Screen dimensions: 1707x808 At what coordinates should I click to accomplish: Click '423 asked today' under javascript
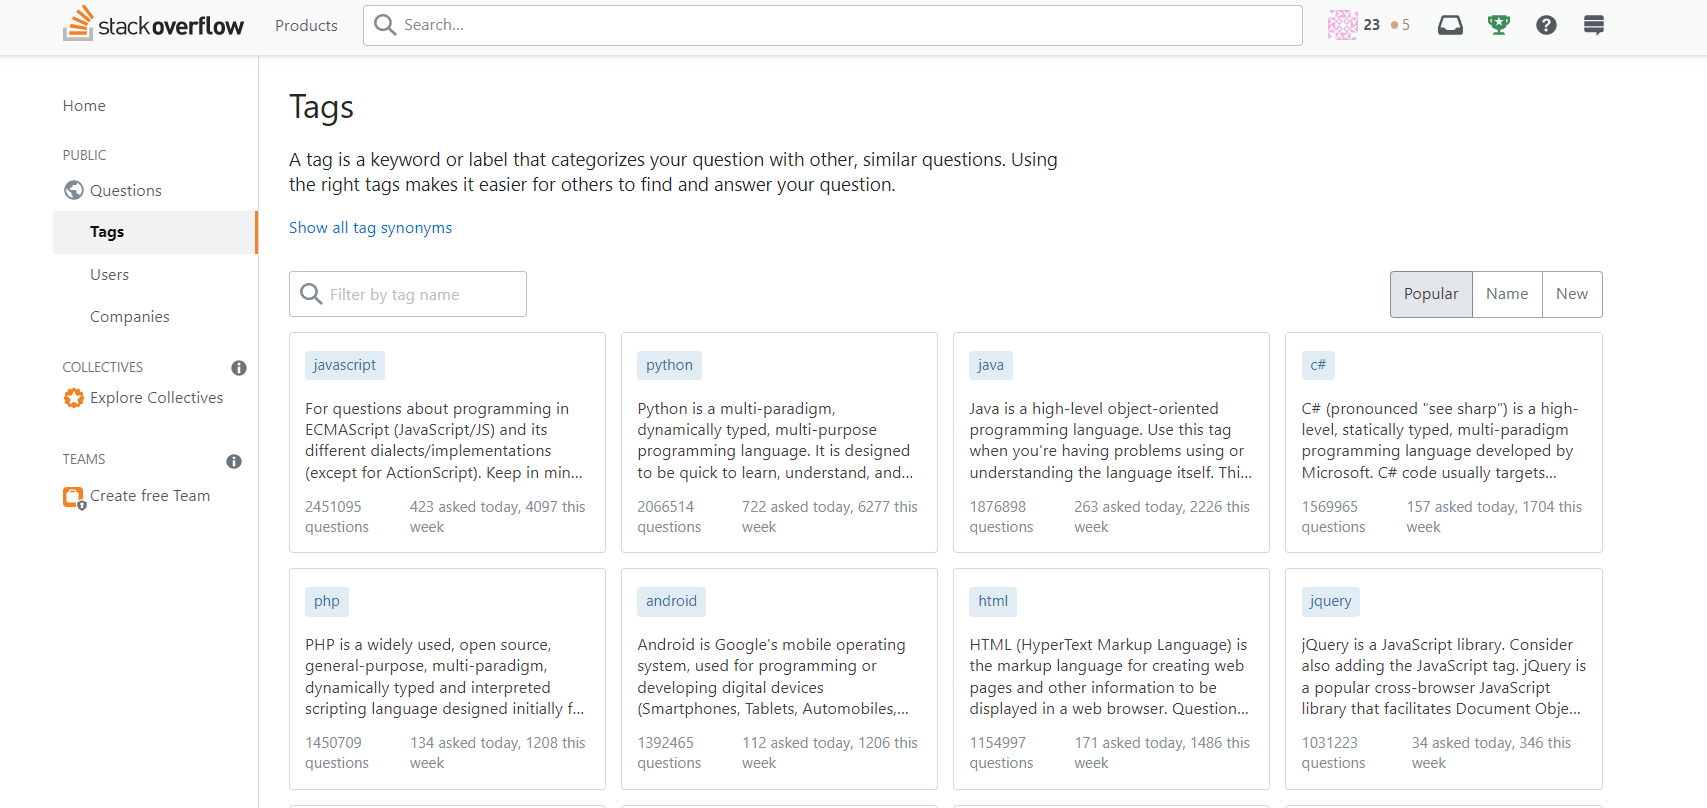(x=465, y=507)
